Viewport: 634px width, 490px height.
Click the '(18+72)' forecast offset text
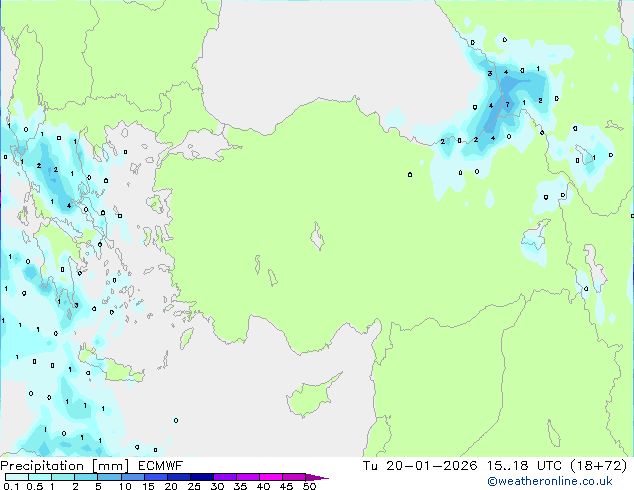coord(598,466)
